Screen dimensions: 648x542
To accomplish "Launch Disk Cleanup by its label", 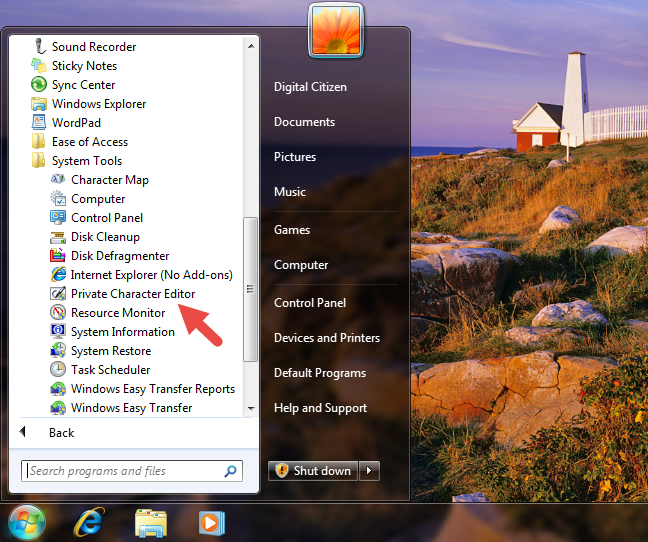I will (105, 237).
